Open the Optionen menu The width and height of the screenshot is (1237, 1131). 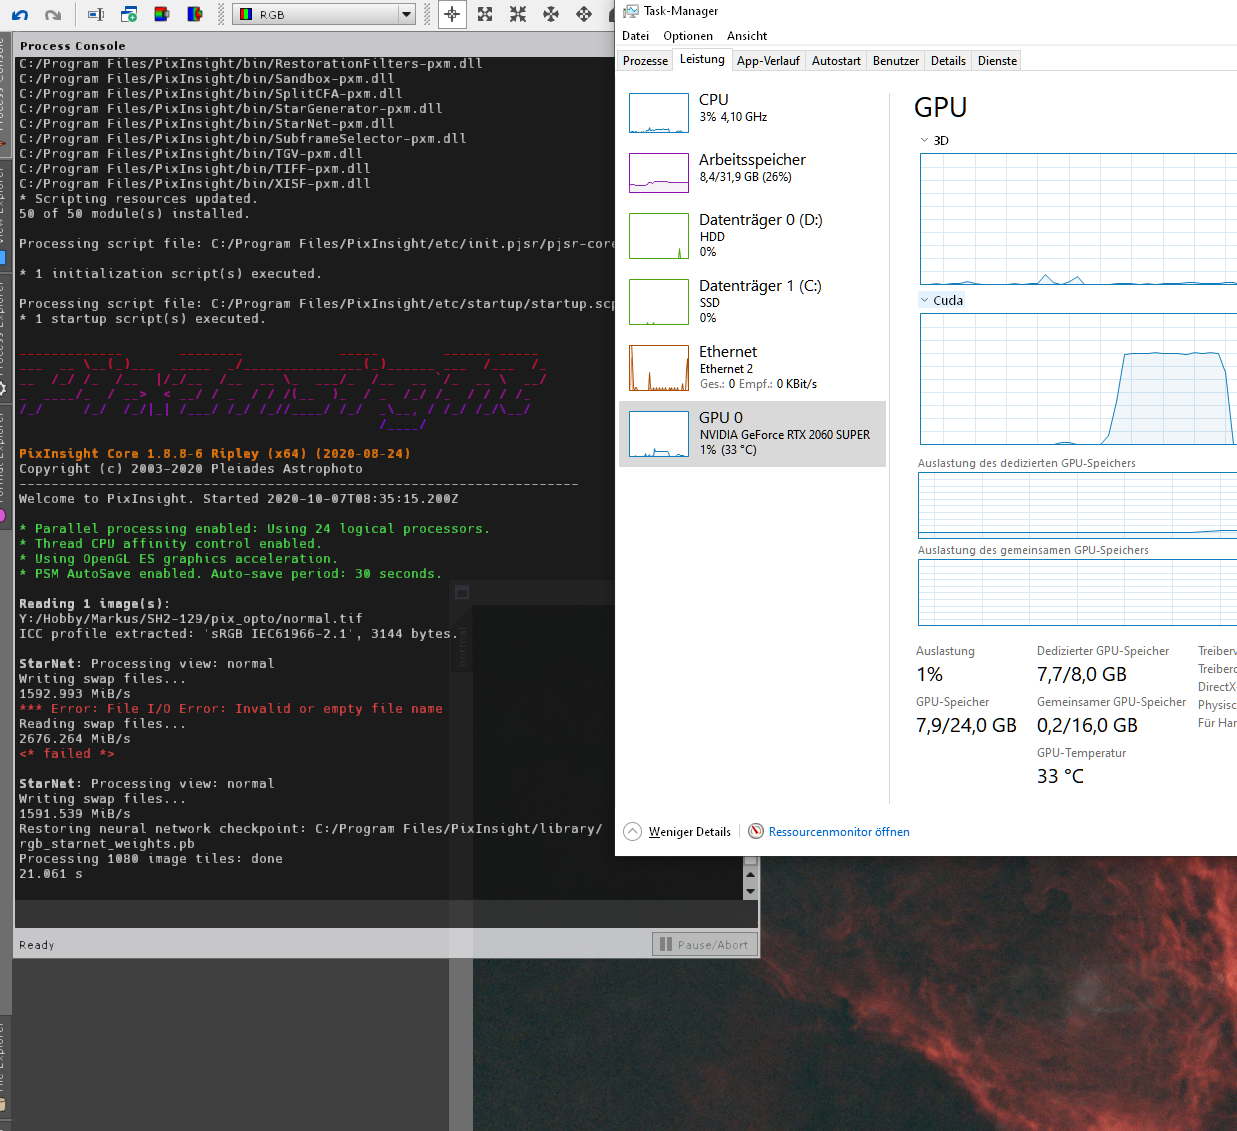tap(688, 36)
